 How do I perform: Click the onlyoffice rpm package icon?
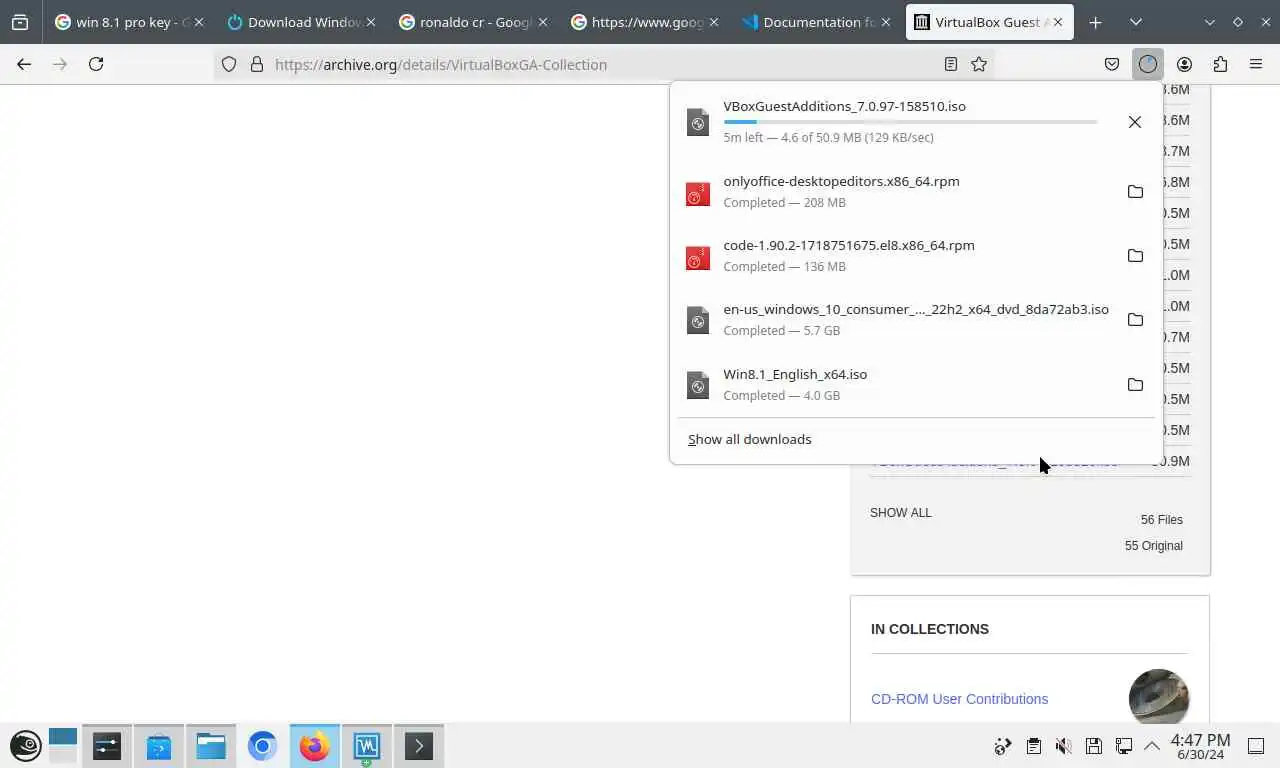698,192
